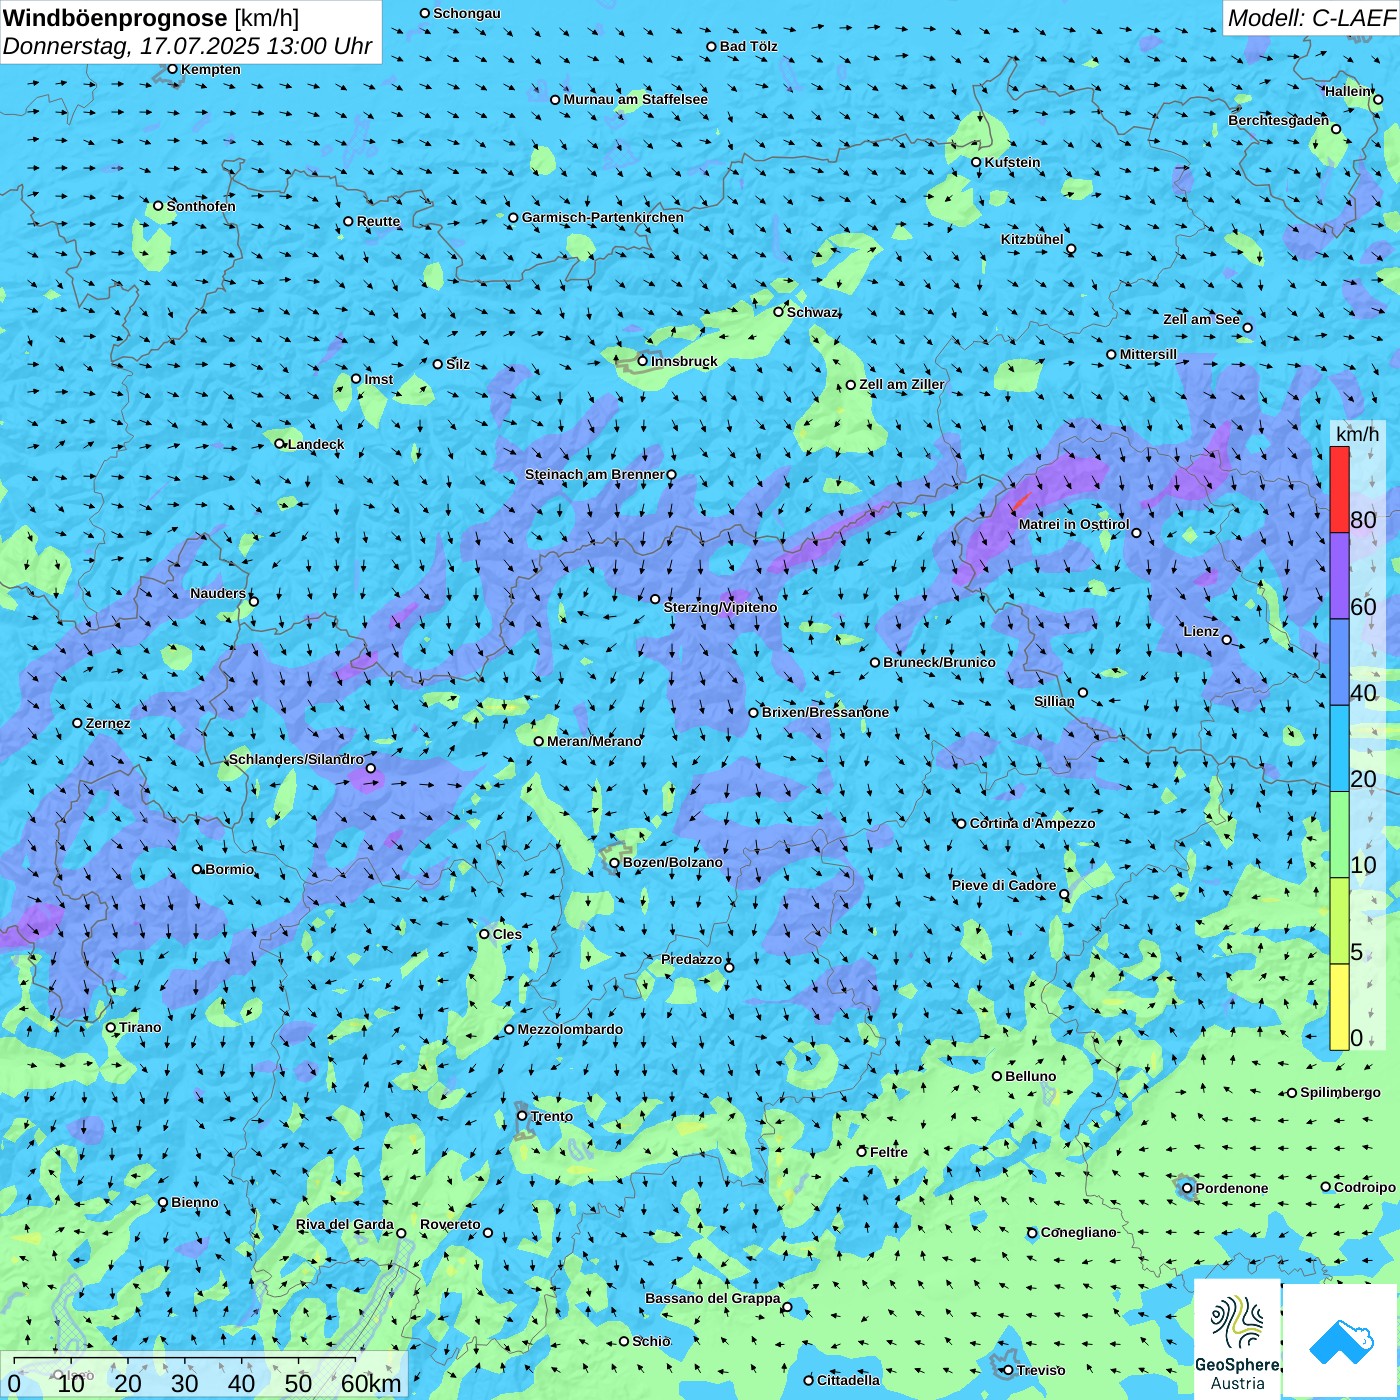Click the Zernez location dot
Viewport: 1400px width, 1400px height.
coord(77,723)
